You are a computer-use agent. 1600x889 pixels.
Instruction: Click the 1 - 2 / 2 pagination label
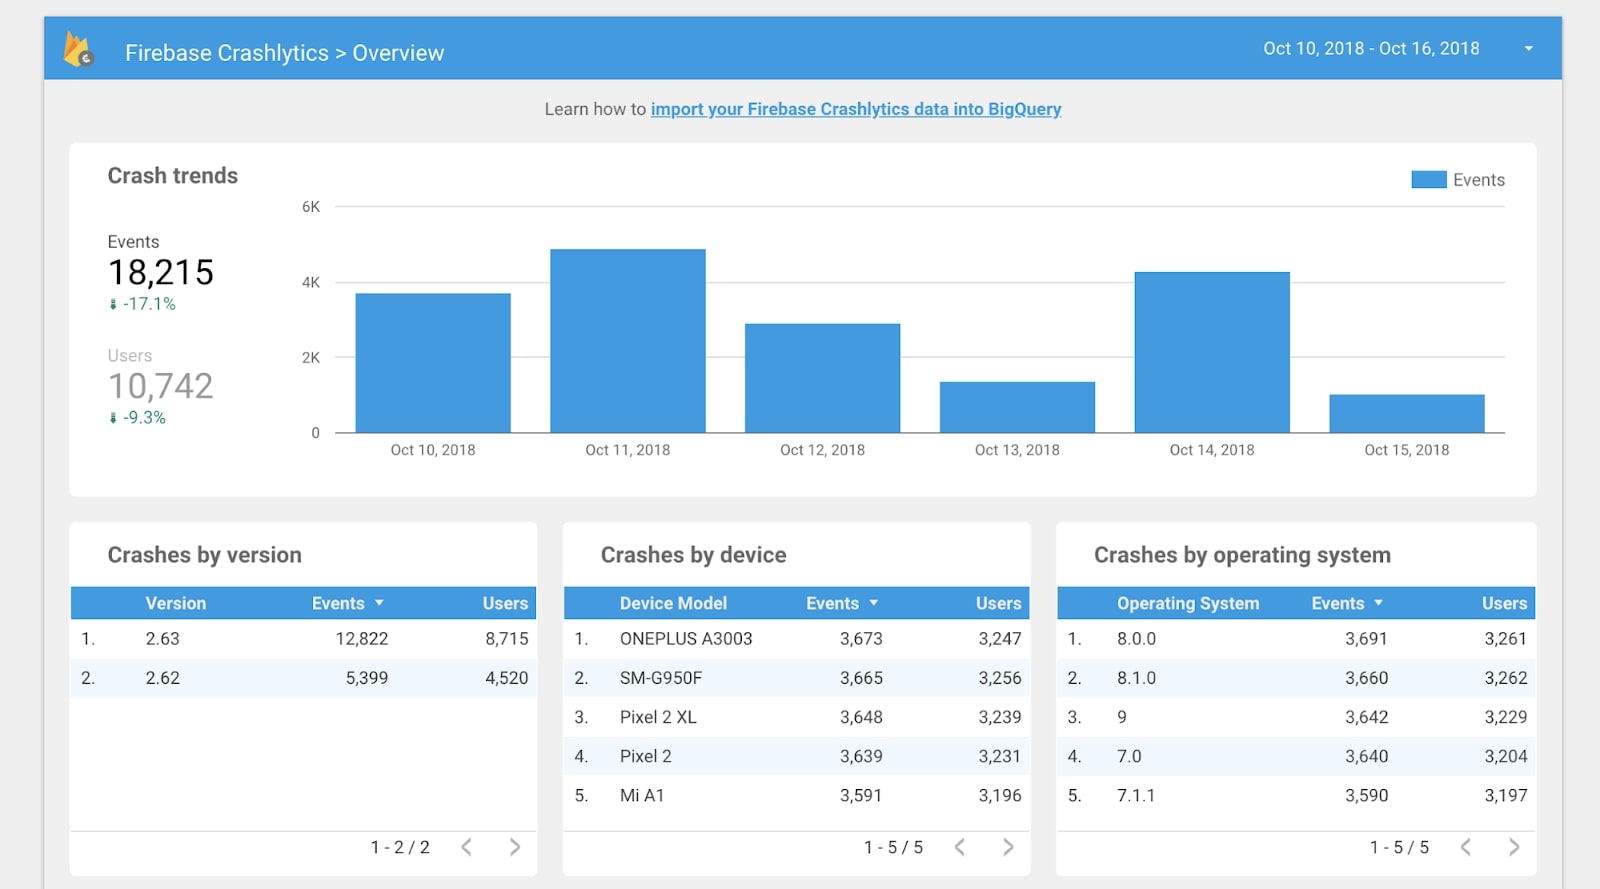pyautogui.click(x=400, y=847)
